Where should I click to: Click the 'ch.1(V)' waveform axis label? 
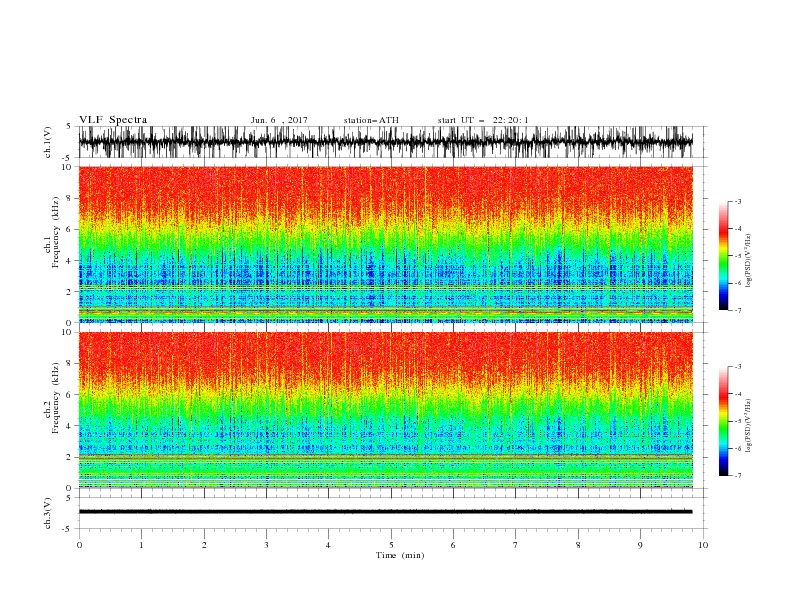[48, 142]
